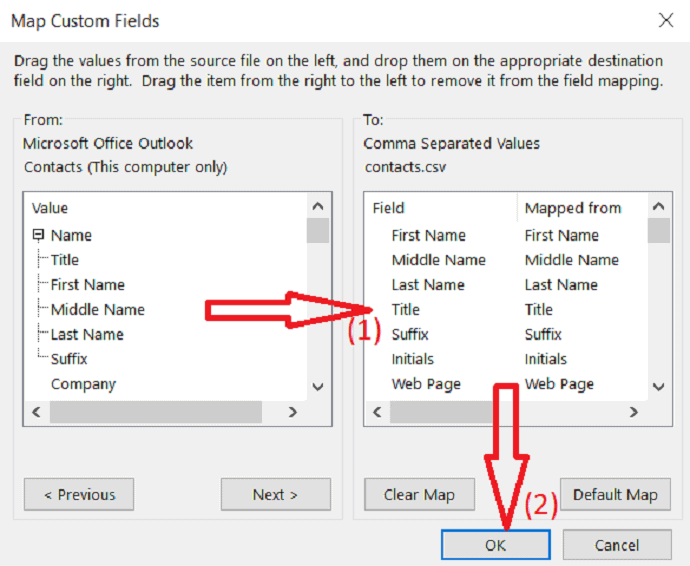Click the Mapped from column header
The height and width of the screenshot is (566, 690).
coord(573,208)
